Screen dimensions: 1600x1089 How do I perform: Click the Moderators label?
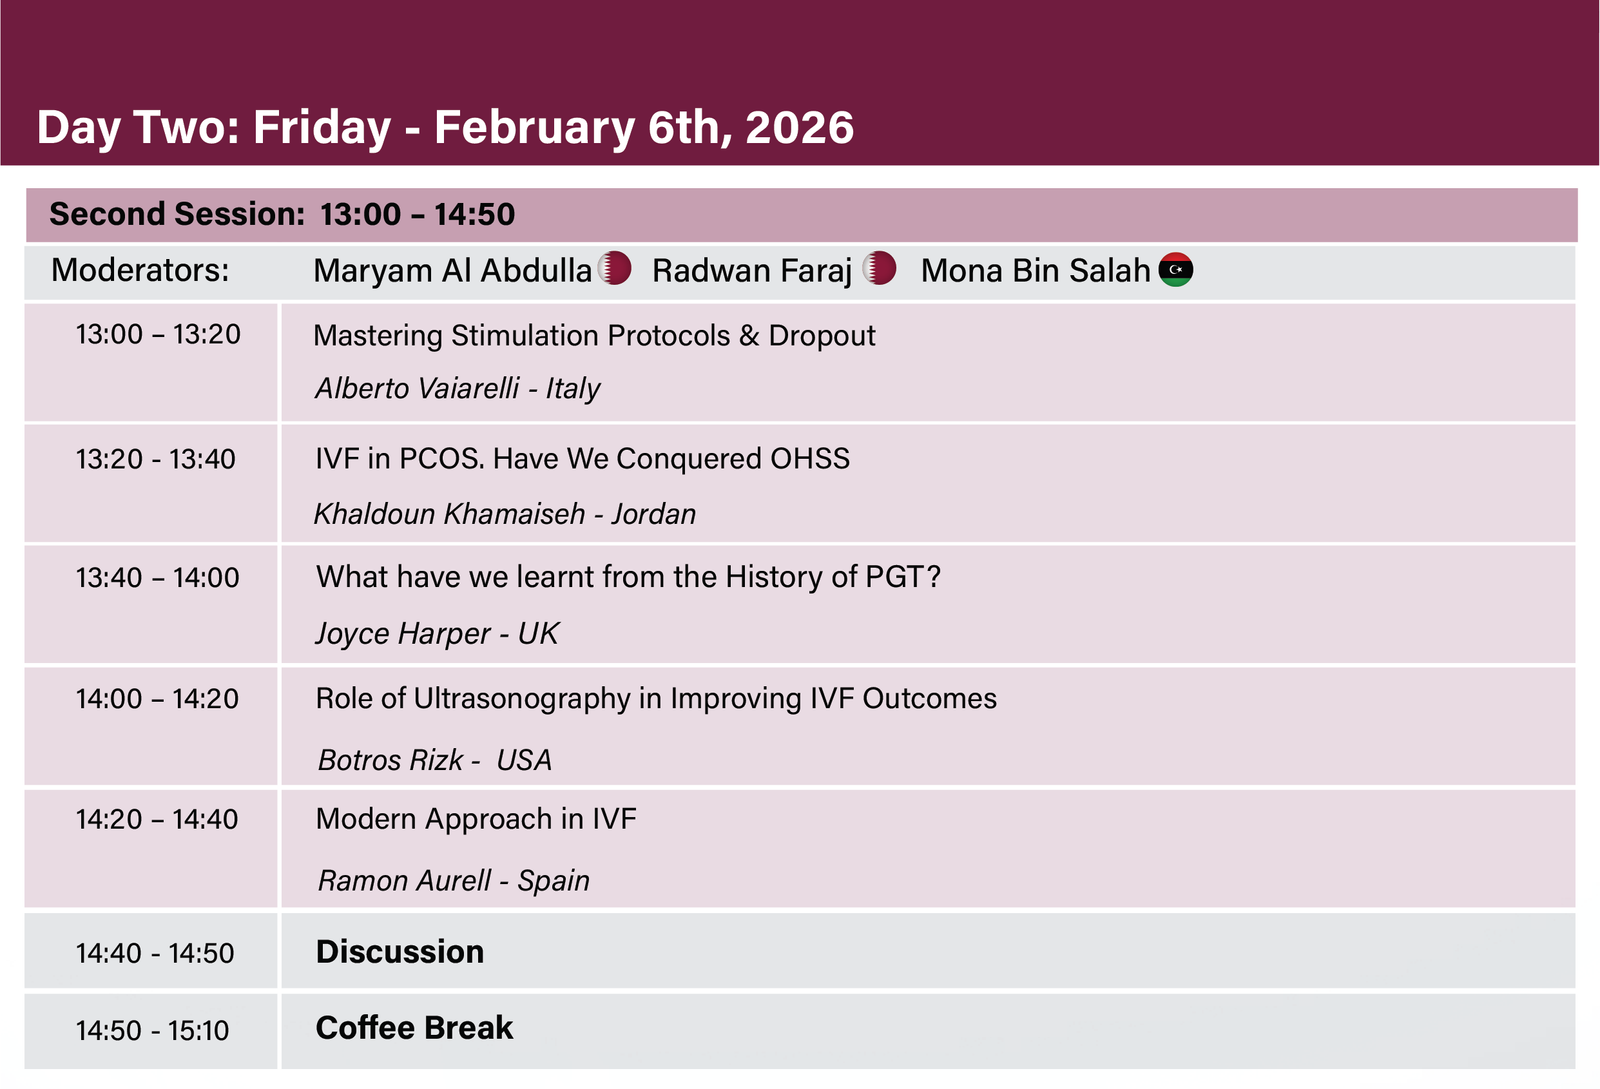pos(140,270)
